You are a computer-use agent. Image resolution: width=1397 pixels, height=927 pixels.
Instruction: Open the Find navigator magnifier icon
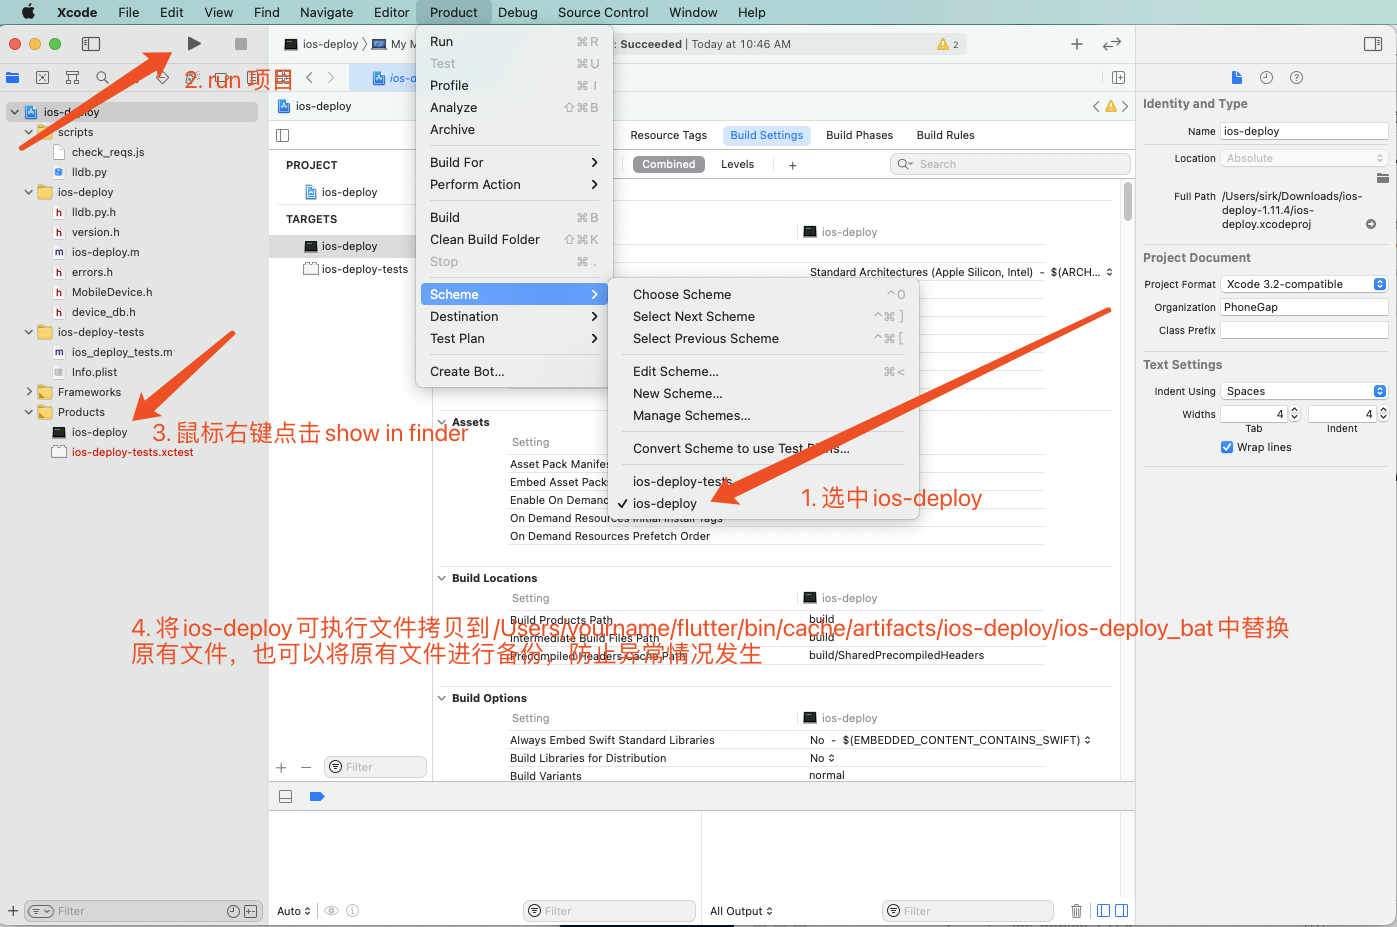(x=102, y=77)
